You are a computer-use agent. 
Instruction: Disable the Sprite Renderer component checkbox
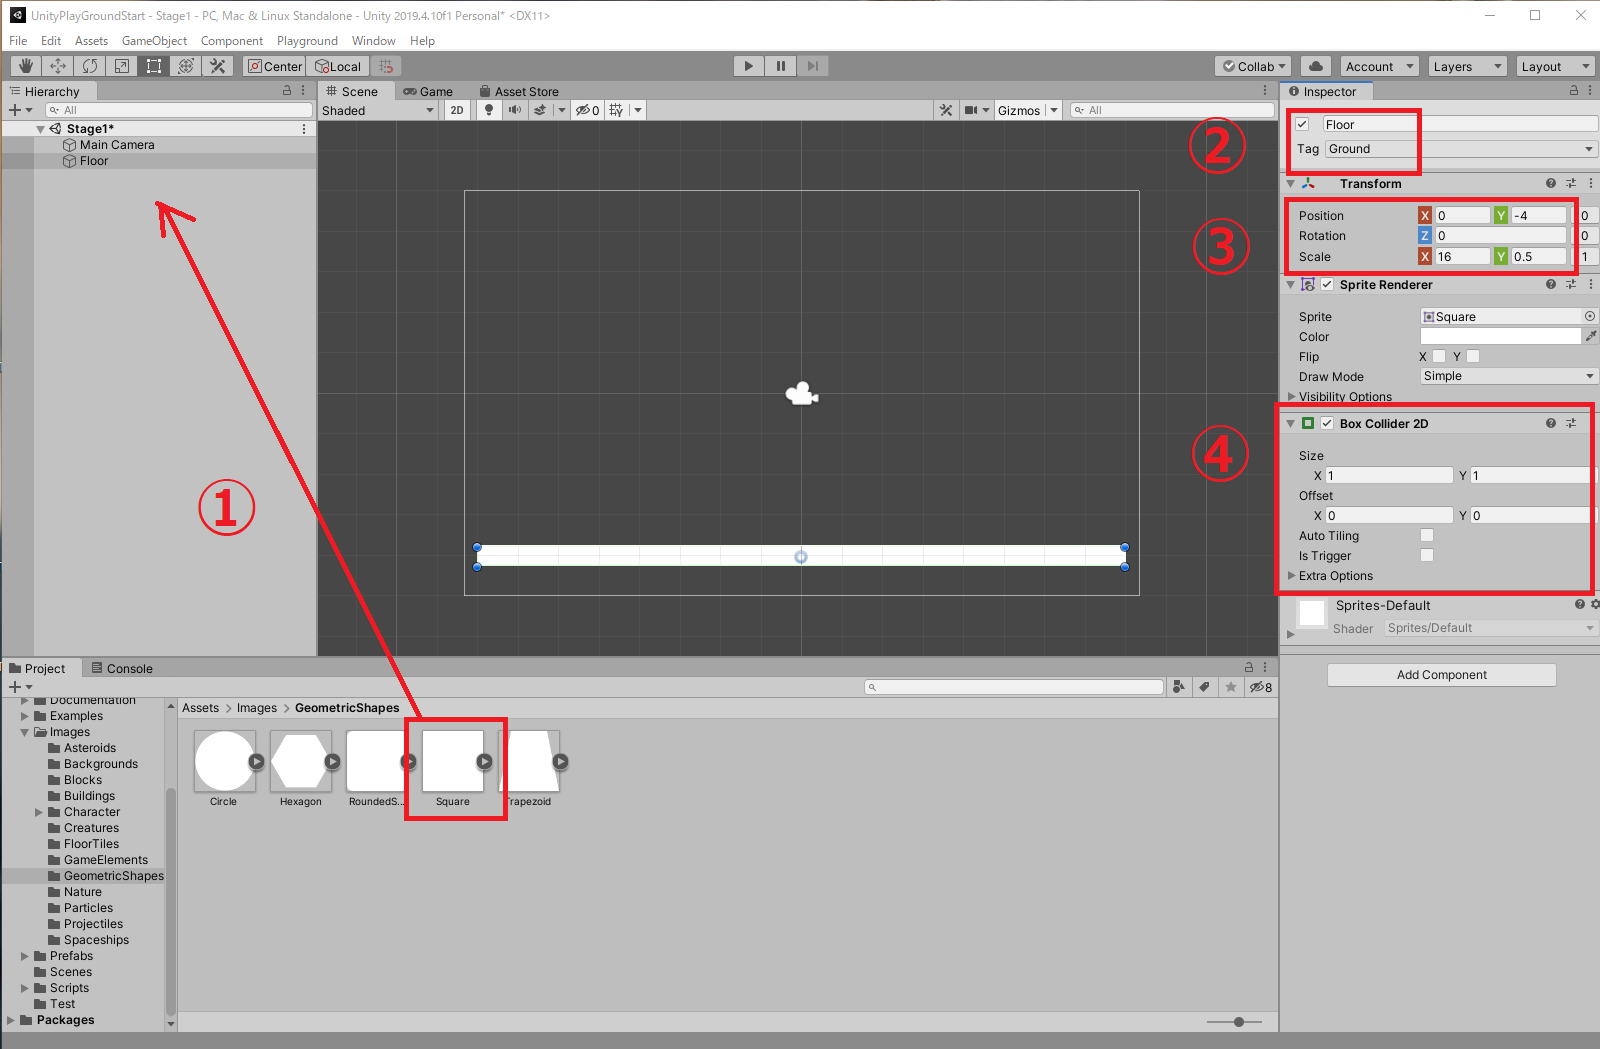1327,284
